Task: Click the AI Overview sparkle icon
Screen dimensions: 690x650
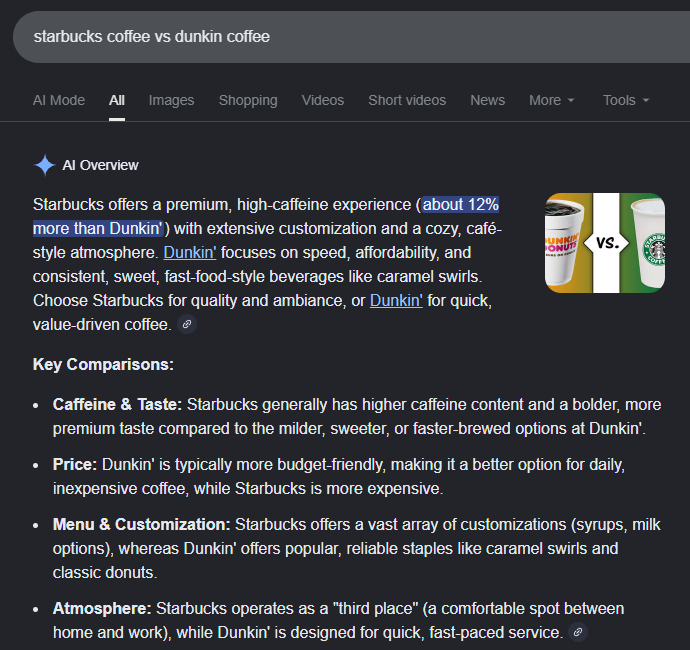Action: point(44,165)
